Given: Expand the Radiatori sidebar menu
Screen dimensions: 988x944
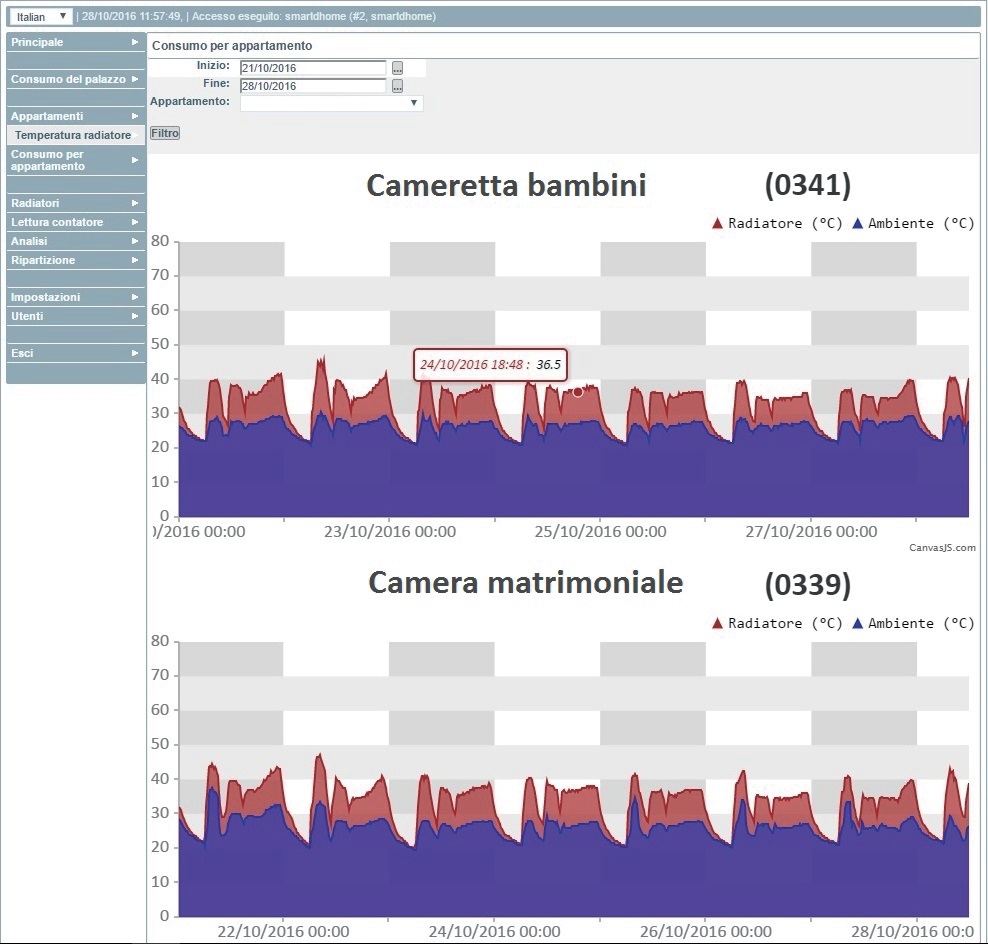Looking at the screenshot, I should (x=75, y=203).
